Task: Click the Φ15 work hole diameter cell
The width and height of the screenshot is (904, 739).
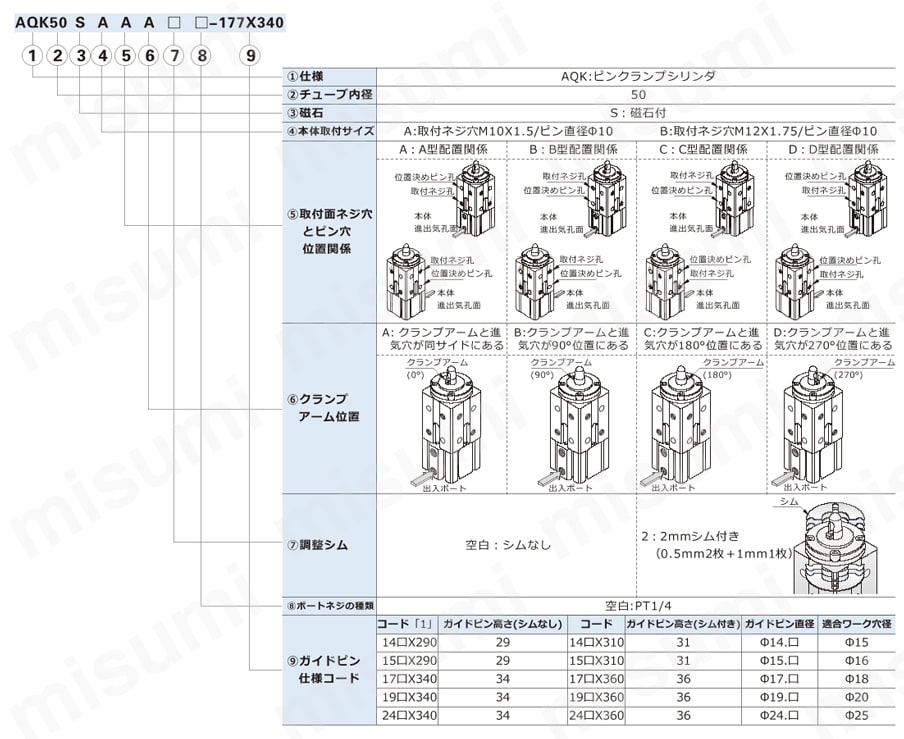Action: 856,642
